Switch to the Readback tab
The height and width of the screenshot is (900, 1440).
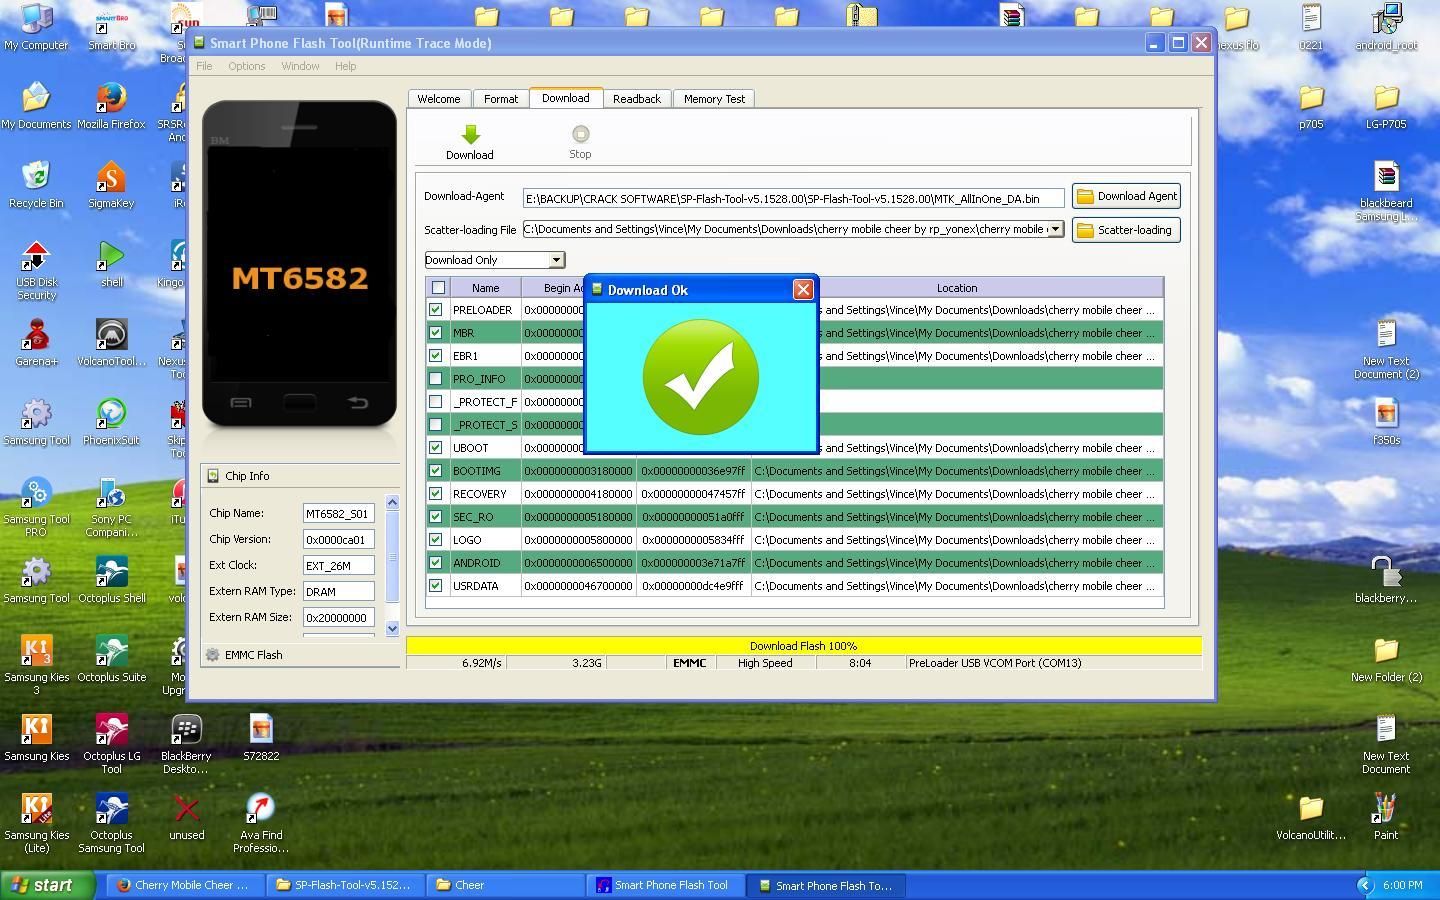pos(637,99)
